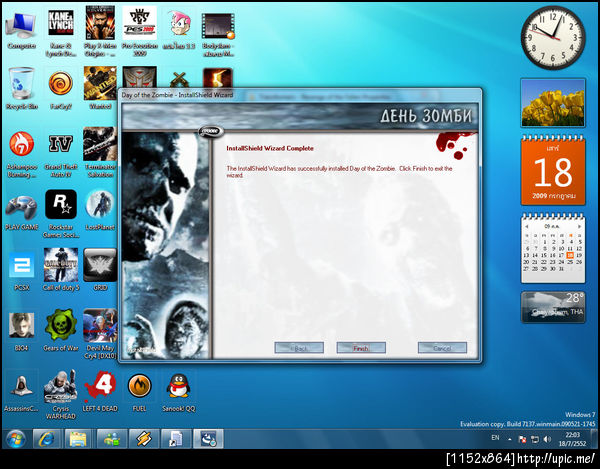Click Finish in the InstallShield Wizard
Image resolution: width=600 pixels, height=469 pixels.
[361, 348]
